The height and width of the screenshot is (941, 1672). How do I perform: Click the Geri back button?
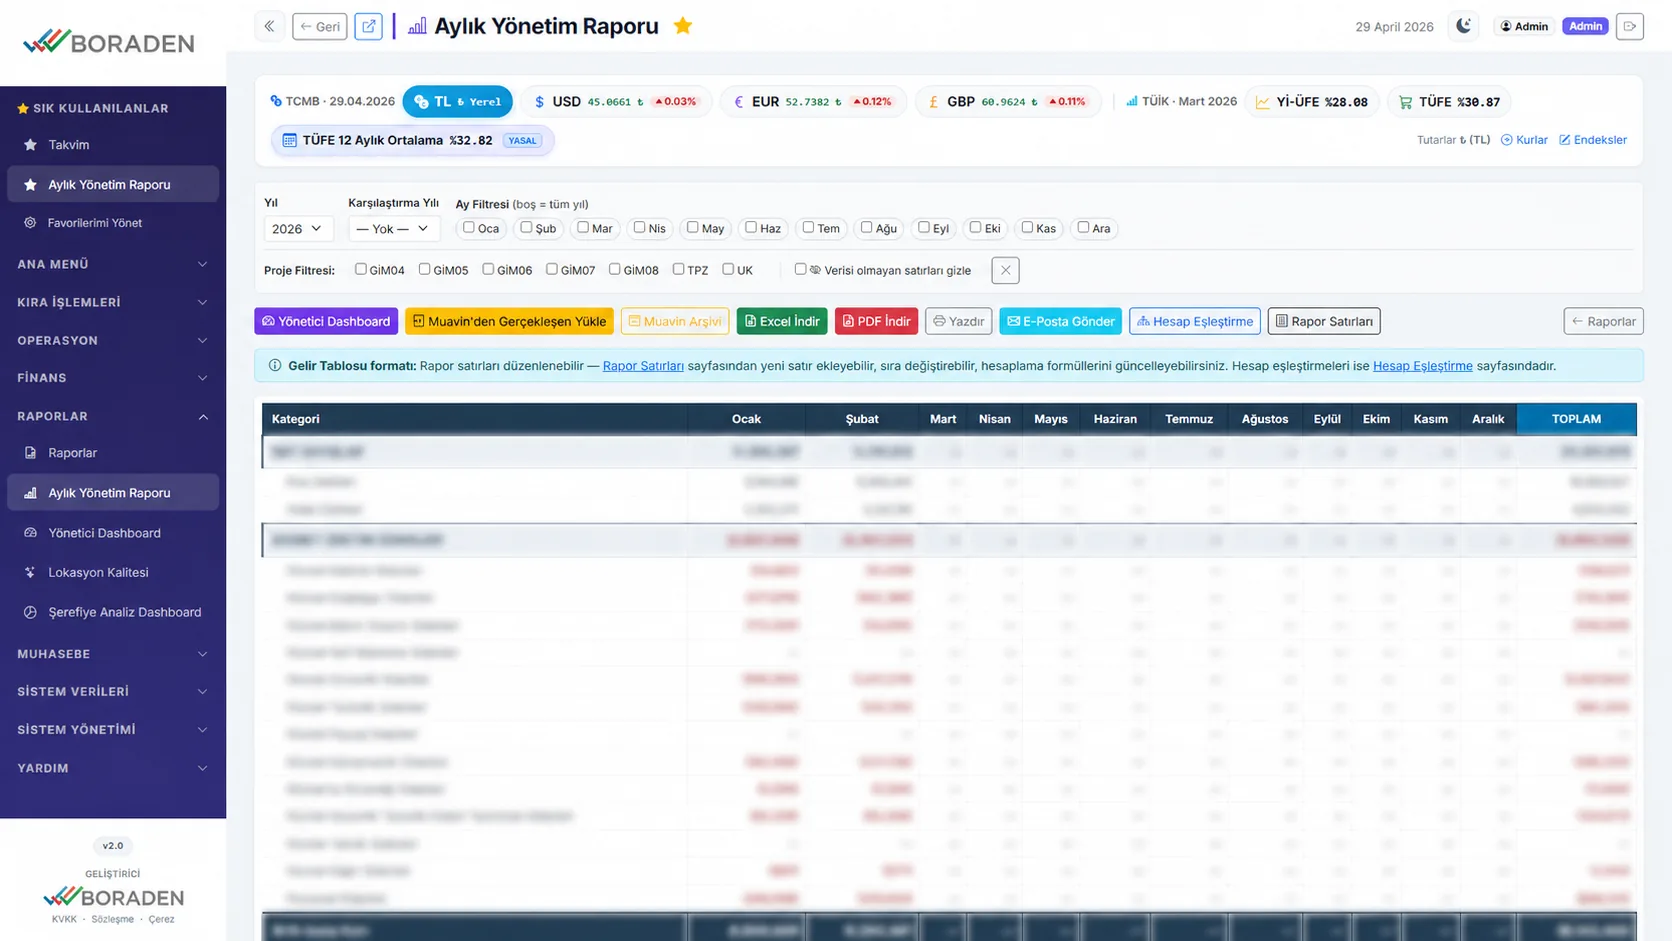320,26
